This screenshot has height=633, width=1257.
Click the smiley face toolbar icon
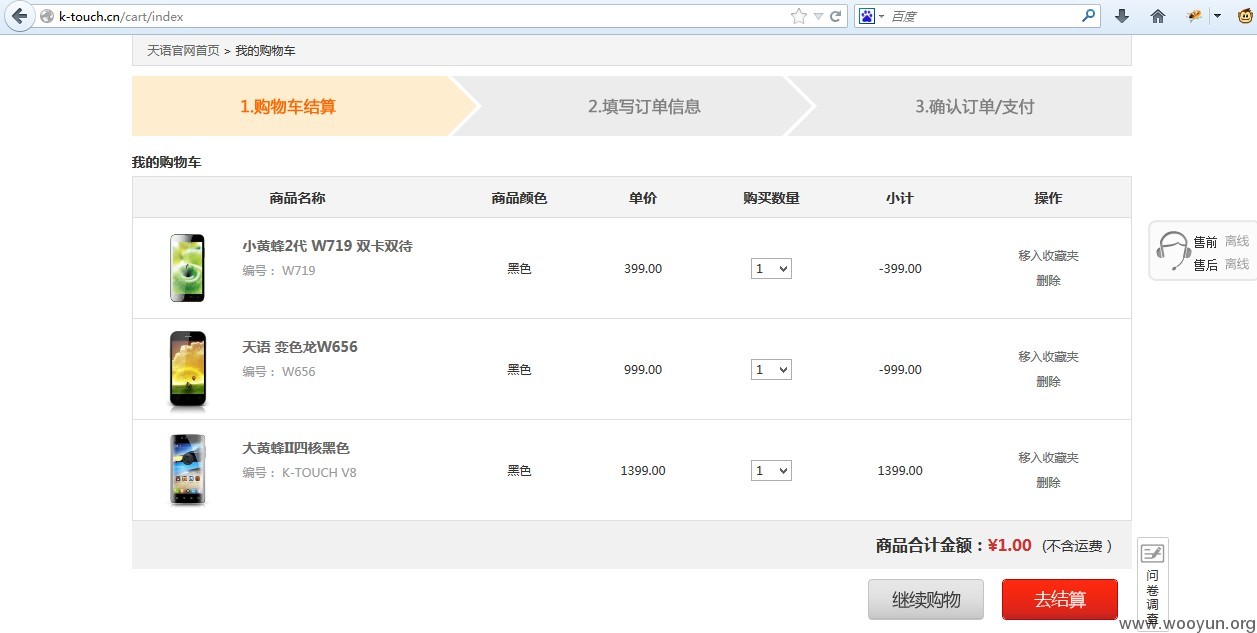click(1244, 16)
